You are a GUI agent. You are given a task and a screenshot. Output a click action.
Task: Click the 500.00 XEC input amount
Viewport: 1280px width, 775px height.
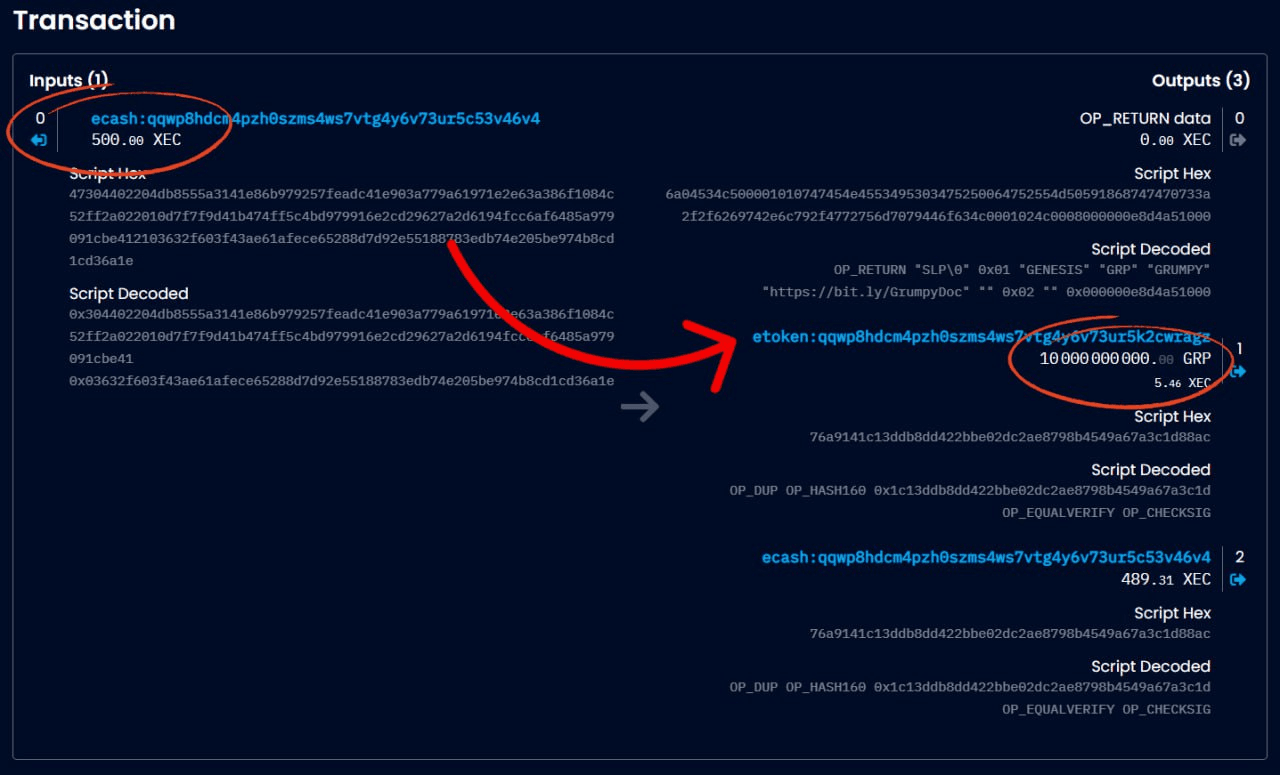[136, 140]
